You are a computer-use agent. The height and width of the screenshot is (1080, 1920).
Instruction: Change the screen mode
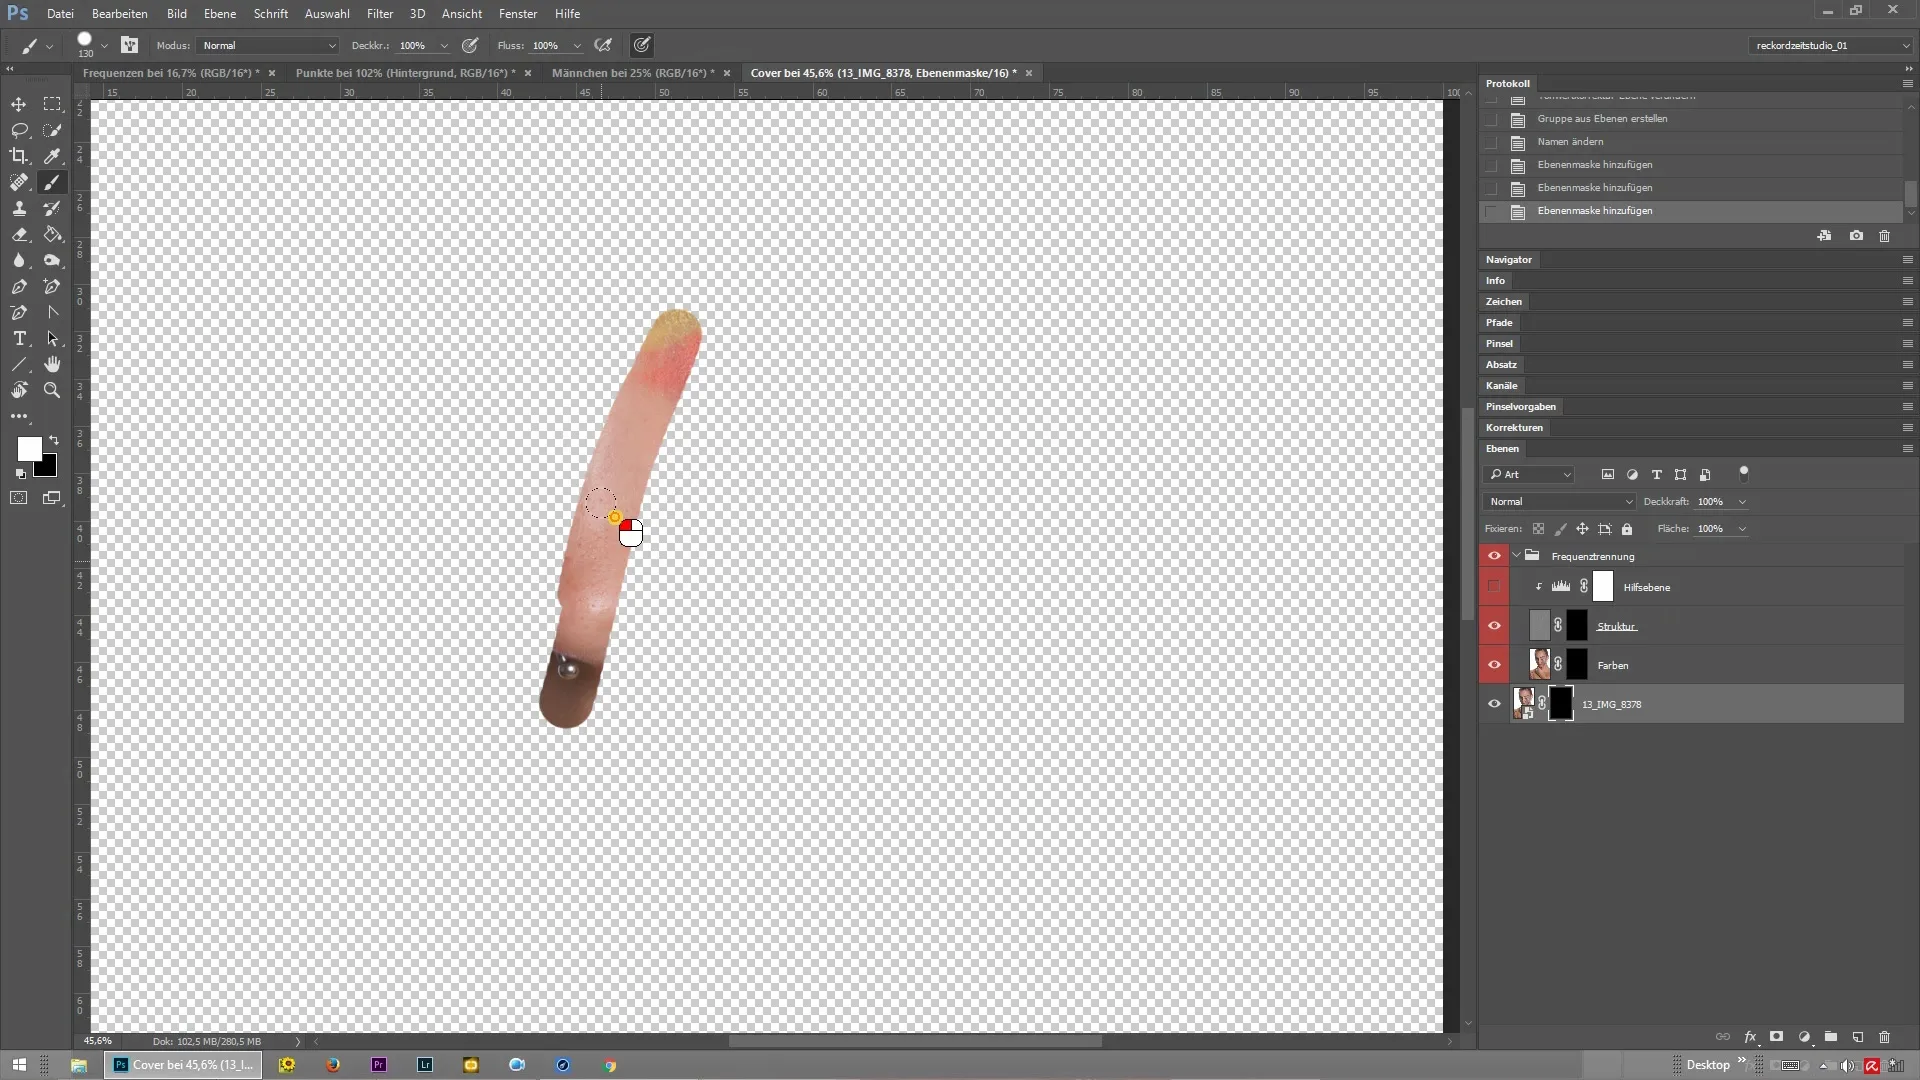coord(52,498)
